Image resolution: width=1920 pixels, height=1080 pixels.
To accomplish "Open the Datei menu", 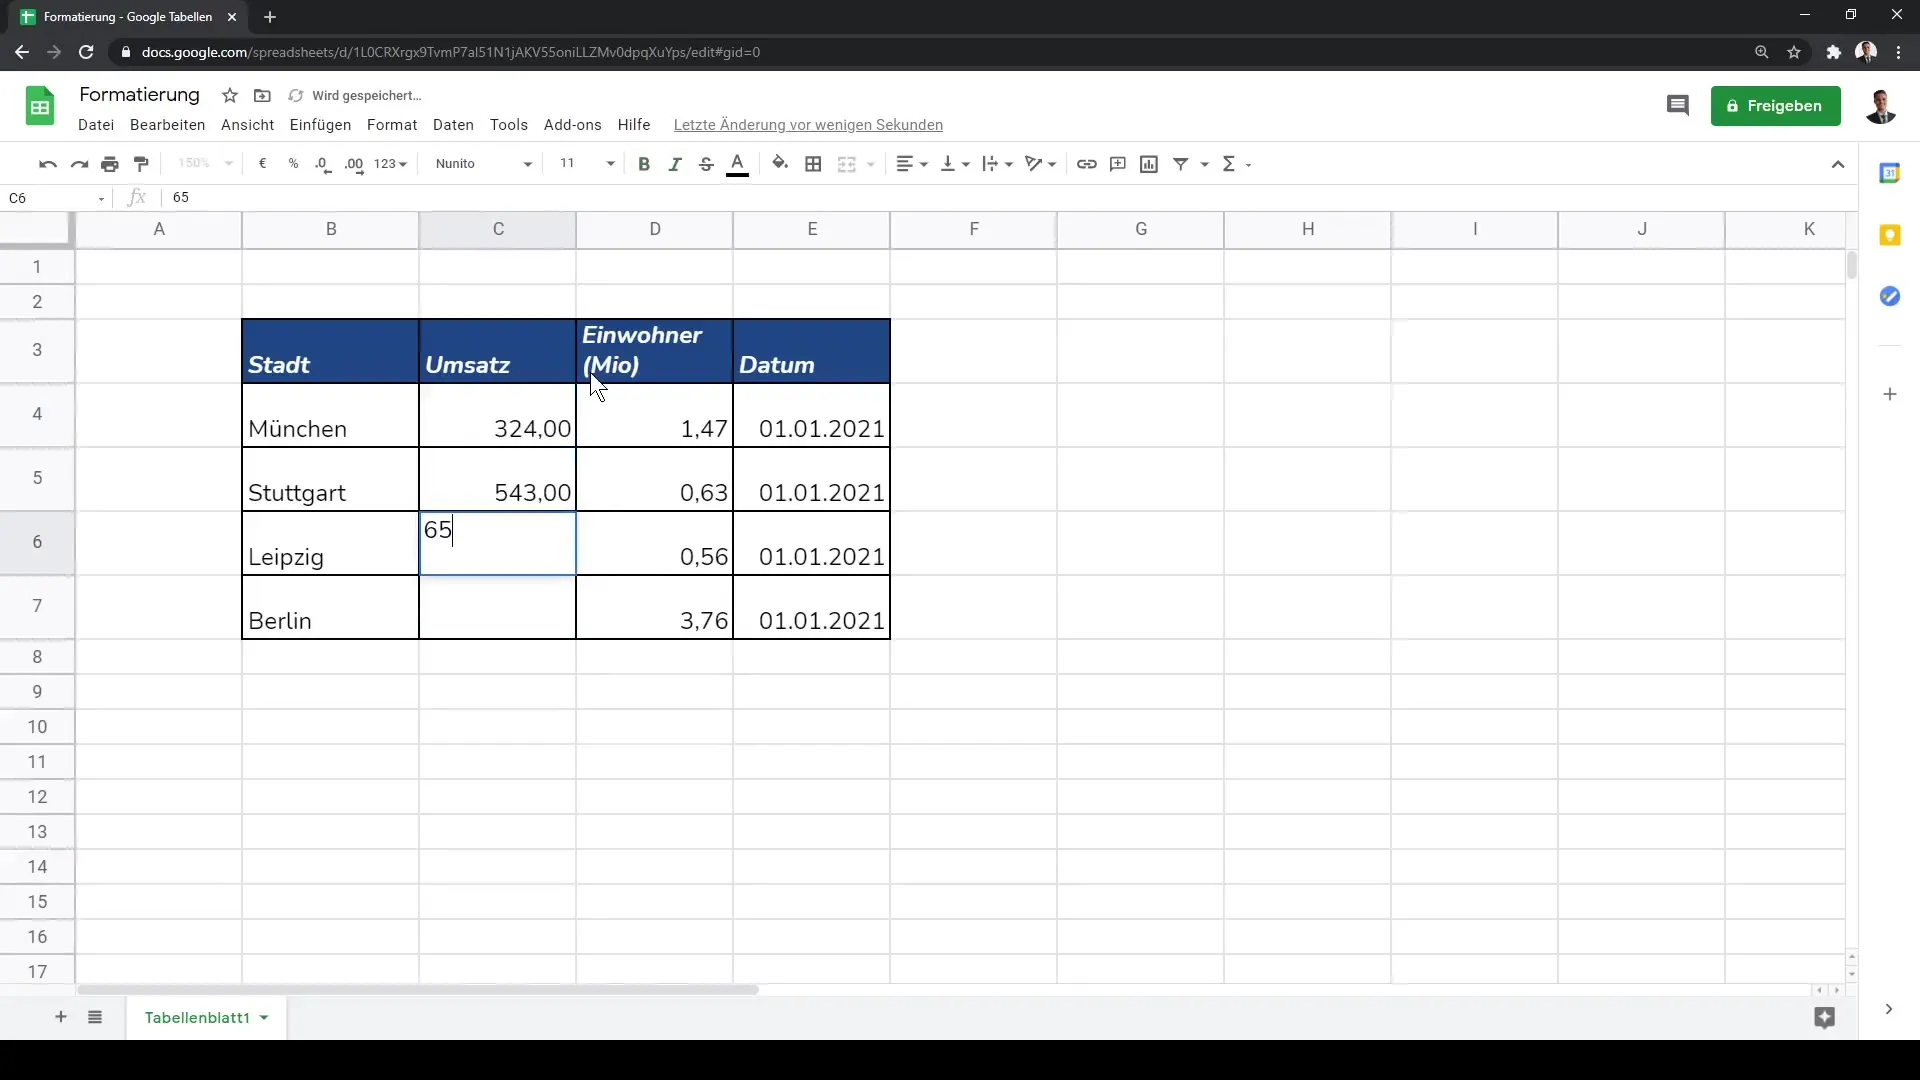I will point(96,125).
